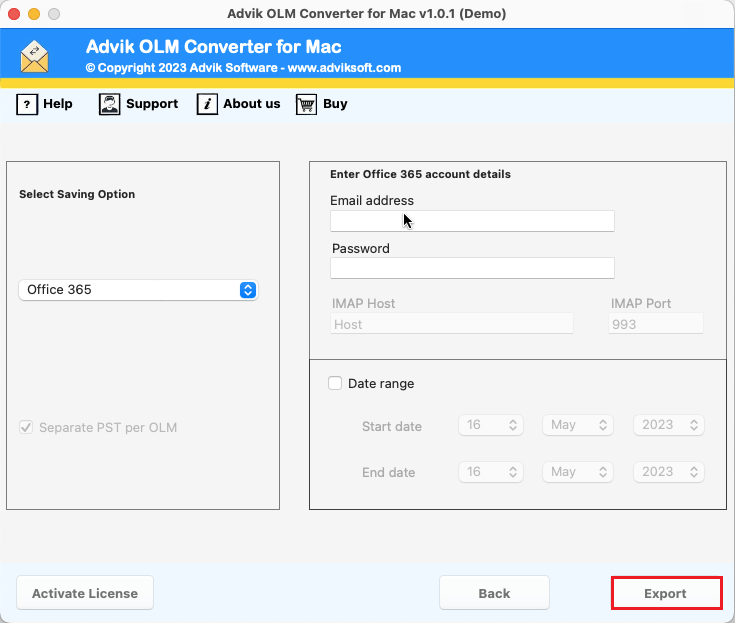This screenshot has width=735, height=623.
Task: Click the copyright www.adviksoft.com text
Action: [x=243, y=68]
